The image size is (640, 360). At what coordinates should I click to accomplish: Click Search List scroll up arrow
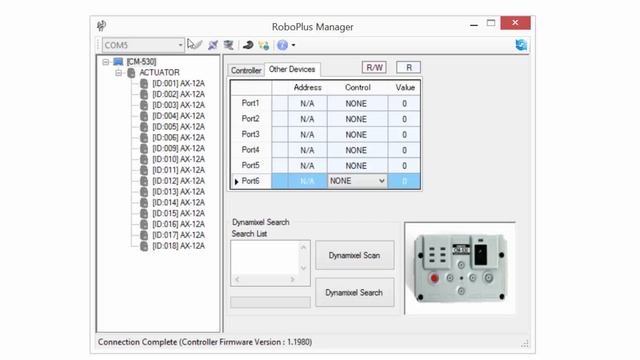pyautogui.click(x=303, y=247)
